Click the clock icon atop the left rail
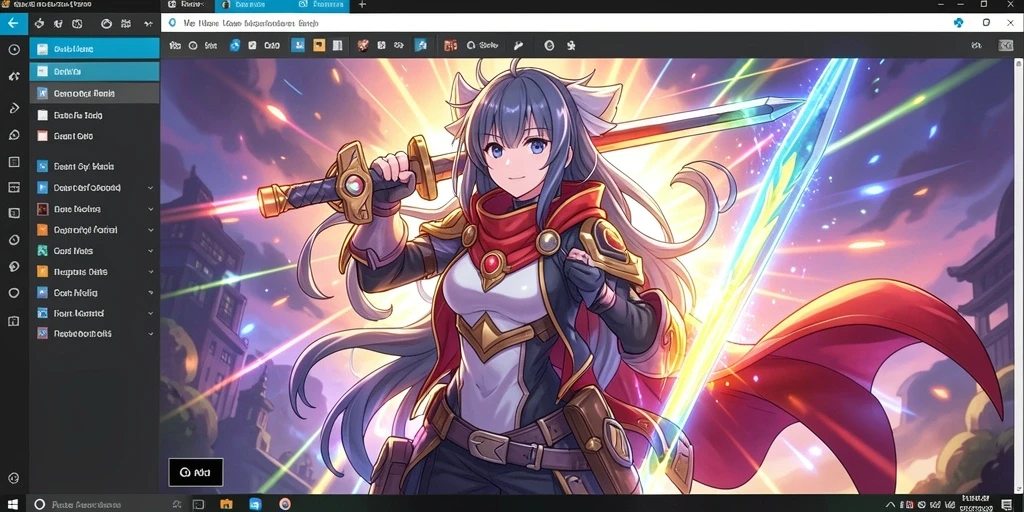The width and height of the screenshot is (1024, 512). pyautogui.click(x=14, y=50)
